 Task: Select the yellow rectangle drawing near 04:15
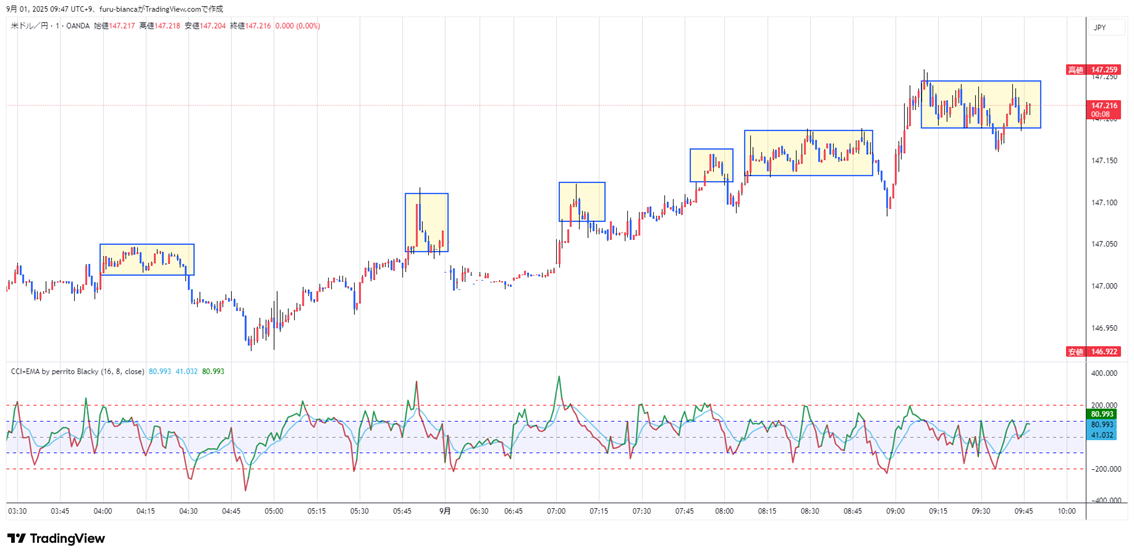click(x=146, y=259)
